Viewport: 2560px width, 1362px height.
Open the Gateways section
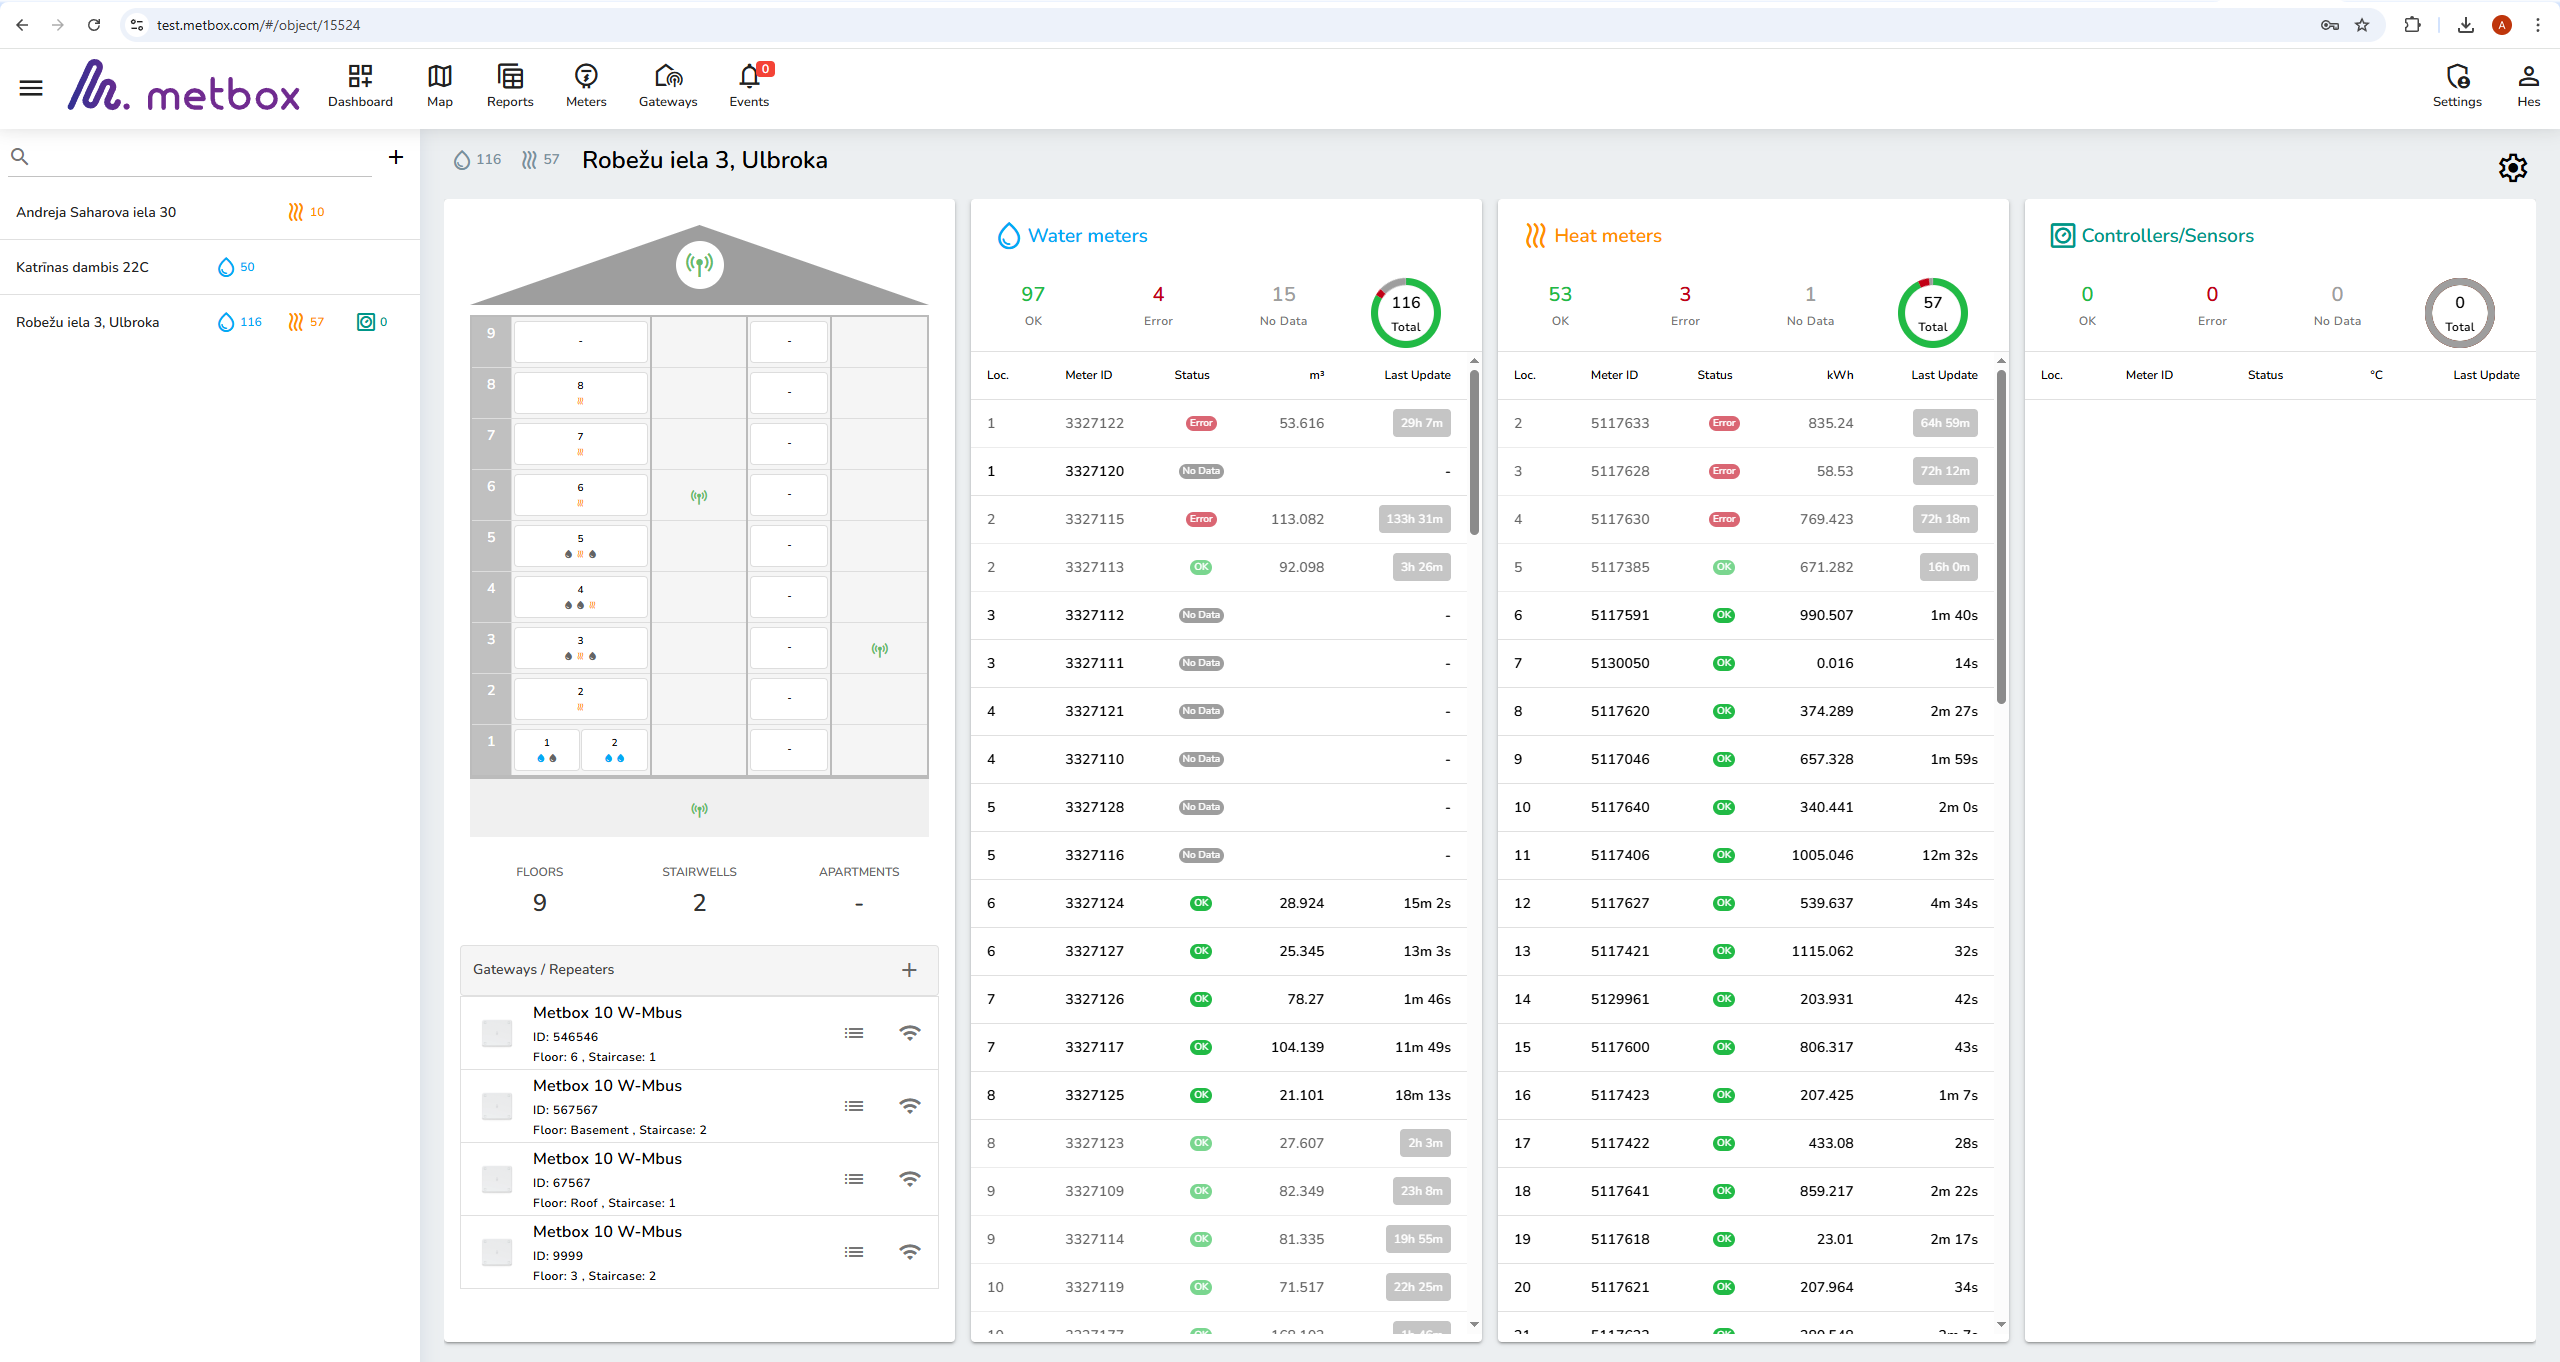click(x=668, y=86)
